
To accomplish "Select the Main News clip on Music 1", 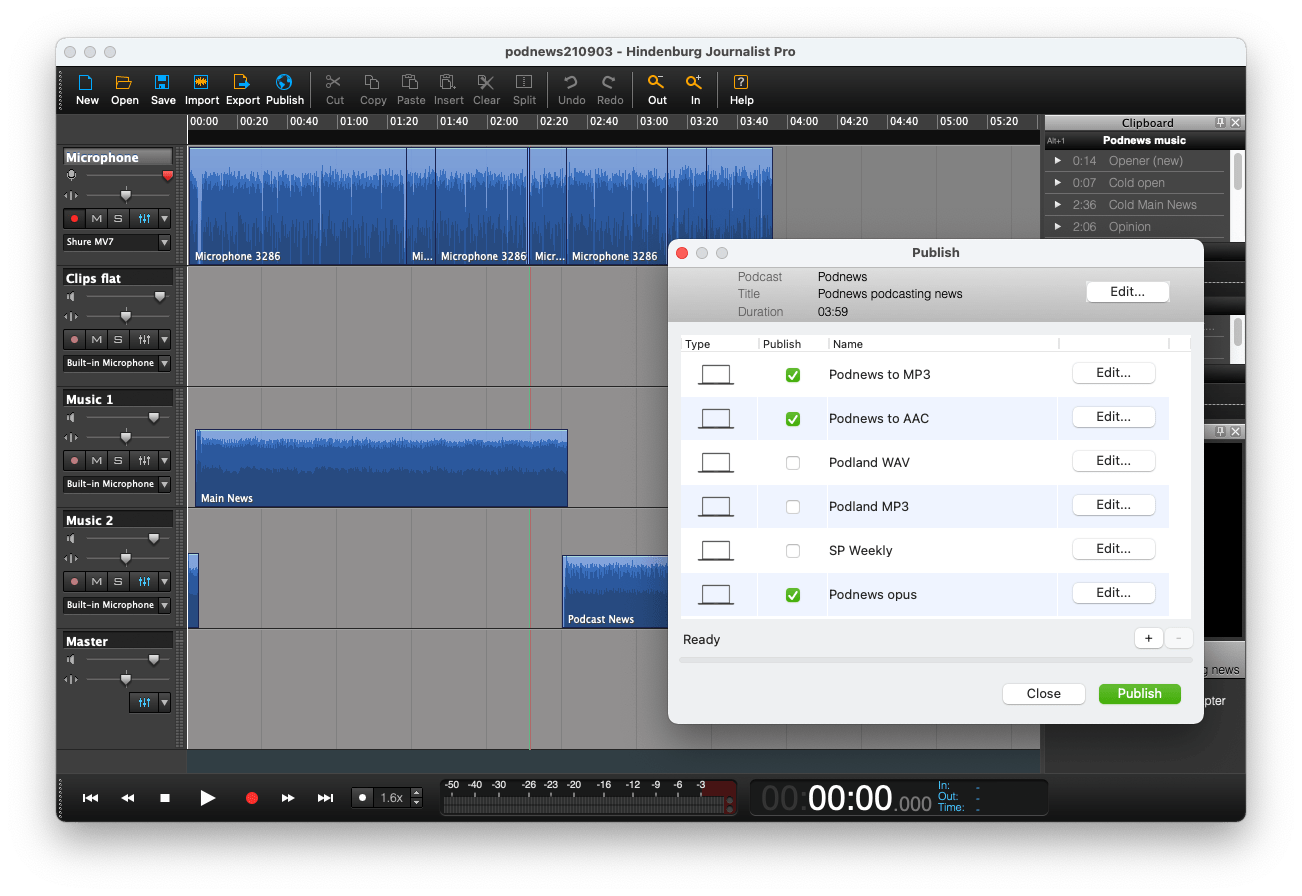I will (x=381, y=468).
